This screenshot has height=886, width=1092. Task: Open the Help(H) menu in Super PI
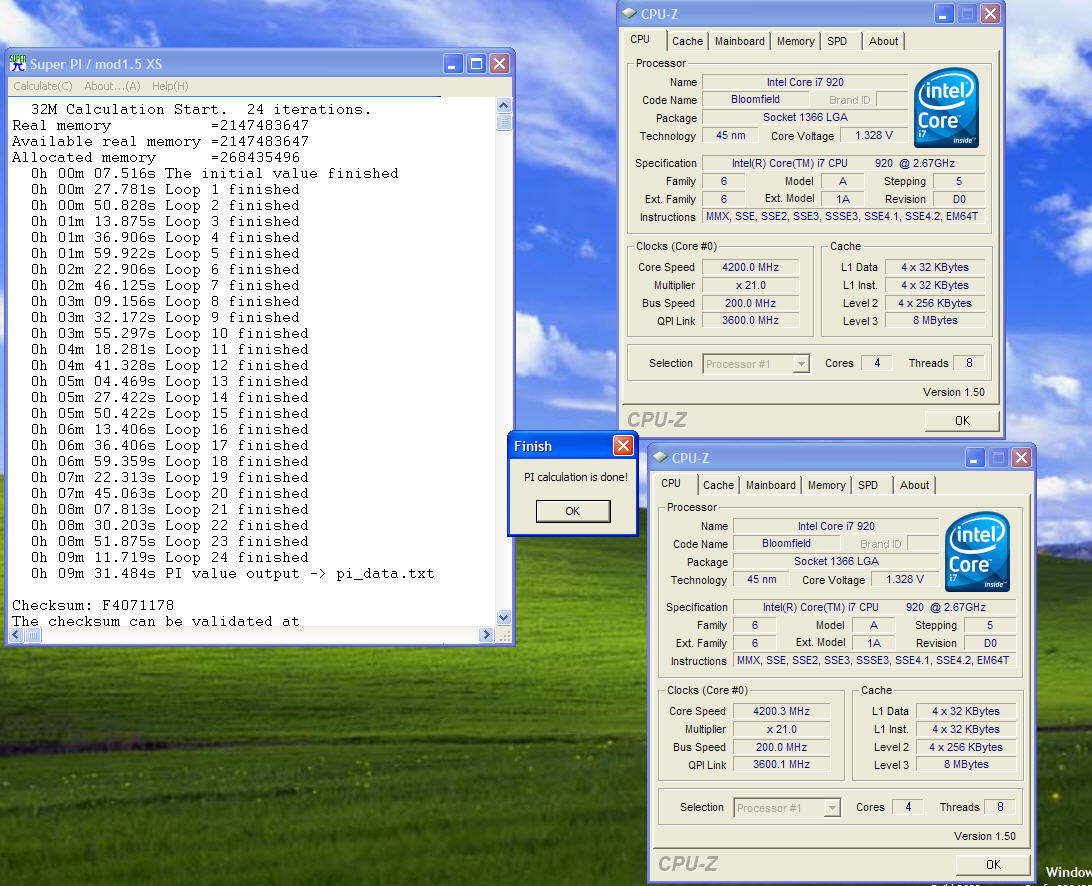point(170,86)
